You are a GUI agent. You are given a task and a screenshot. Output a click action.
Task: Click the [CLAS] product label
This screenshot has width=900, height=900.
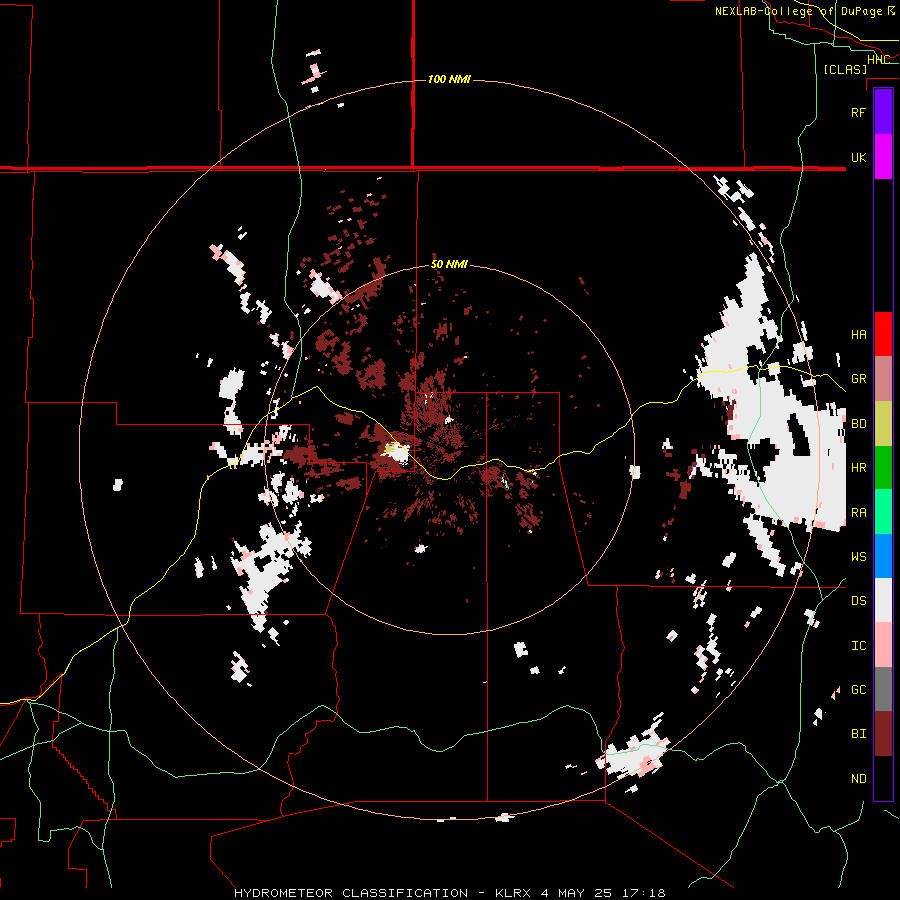click(845, 69)
